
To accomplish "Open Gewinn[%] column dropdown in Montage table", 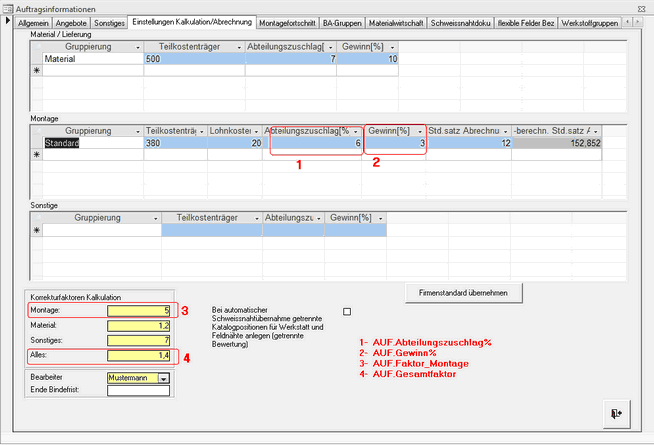I will tap(420, 131).
